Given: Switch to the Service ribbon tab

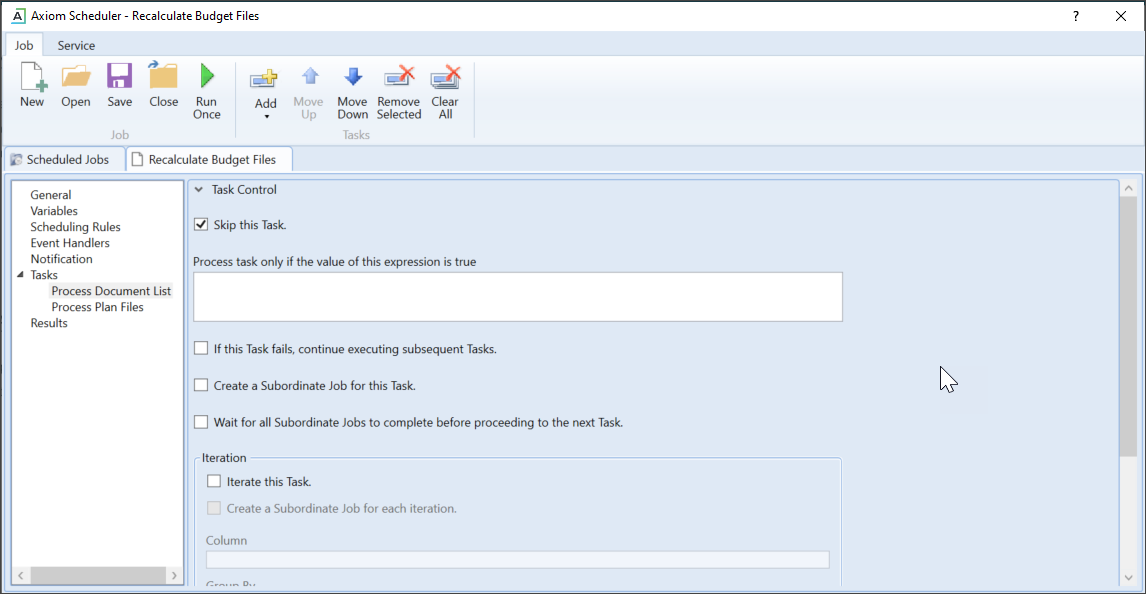Looking at the screenshot, I should [x=76, y=45].
